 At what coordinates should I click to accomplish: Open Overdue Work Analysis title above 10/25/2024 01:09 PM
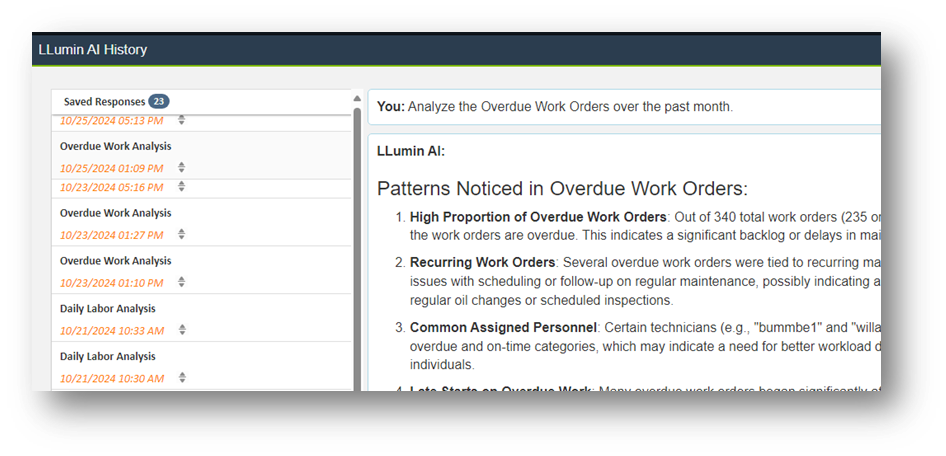pyautogui.click(x=115, y=146)
